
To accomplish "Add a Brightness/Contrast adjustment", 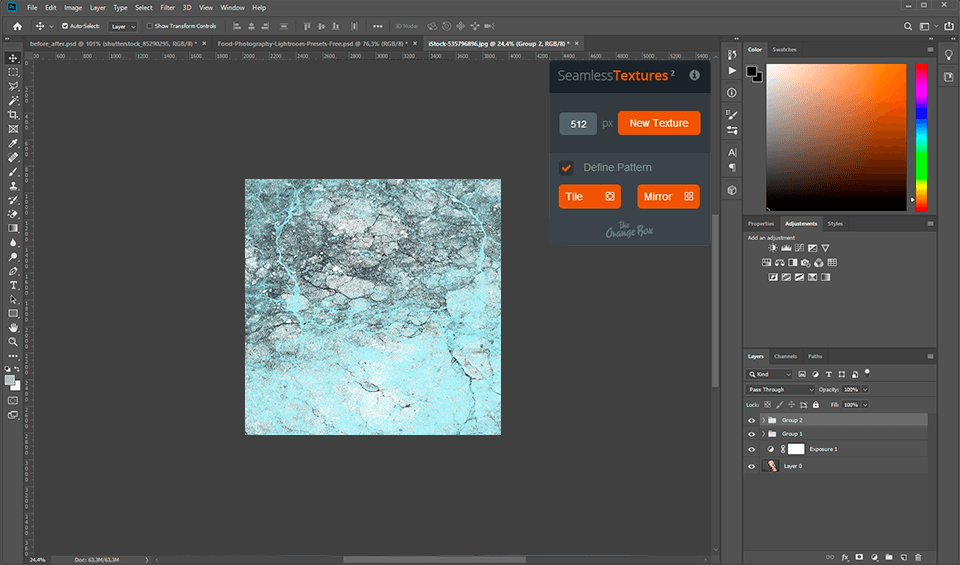I will click(773, 248).
